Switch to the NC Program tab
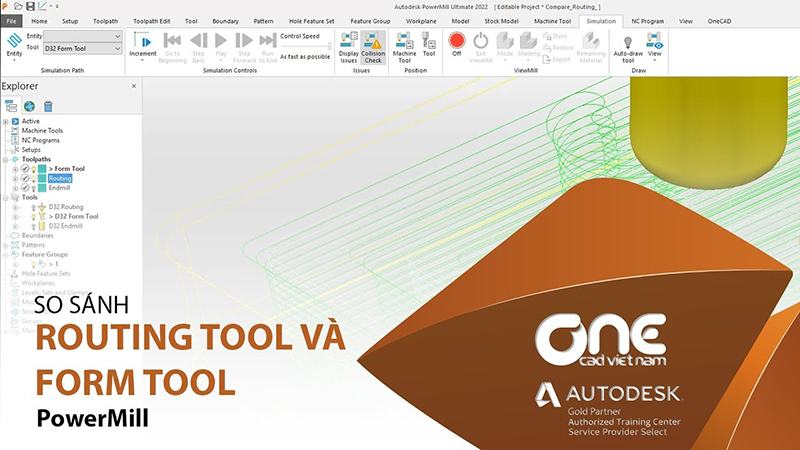The height and width of the screenshot is (450, 800). pyautogui.click(x=647, y=21)
